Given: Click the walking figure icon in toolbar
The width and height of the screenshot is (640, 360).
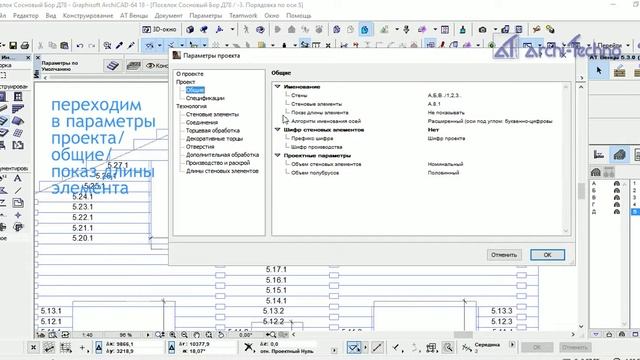Looking at the screenshot, I should pyautogui.click(x=246, y=29).
